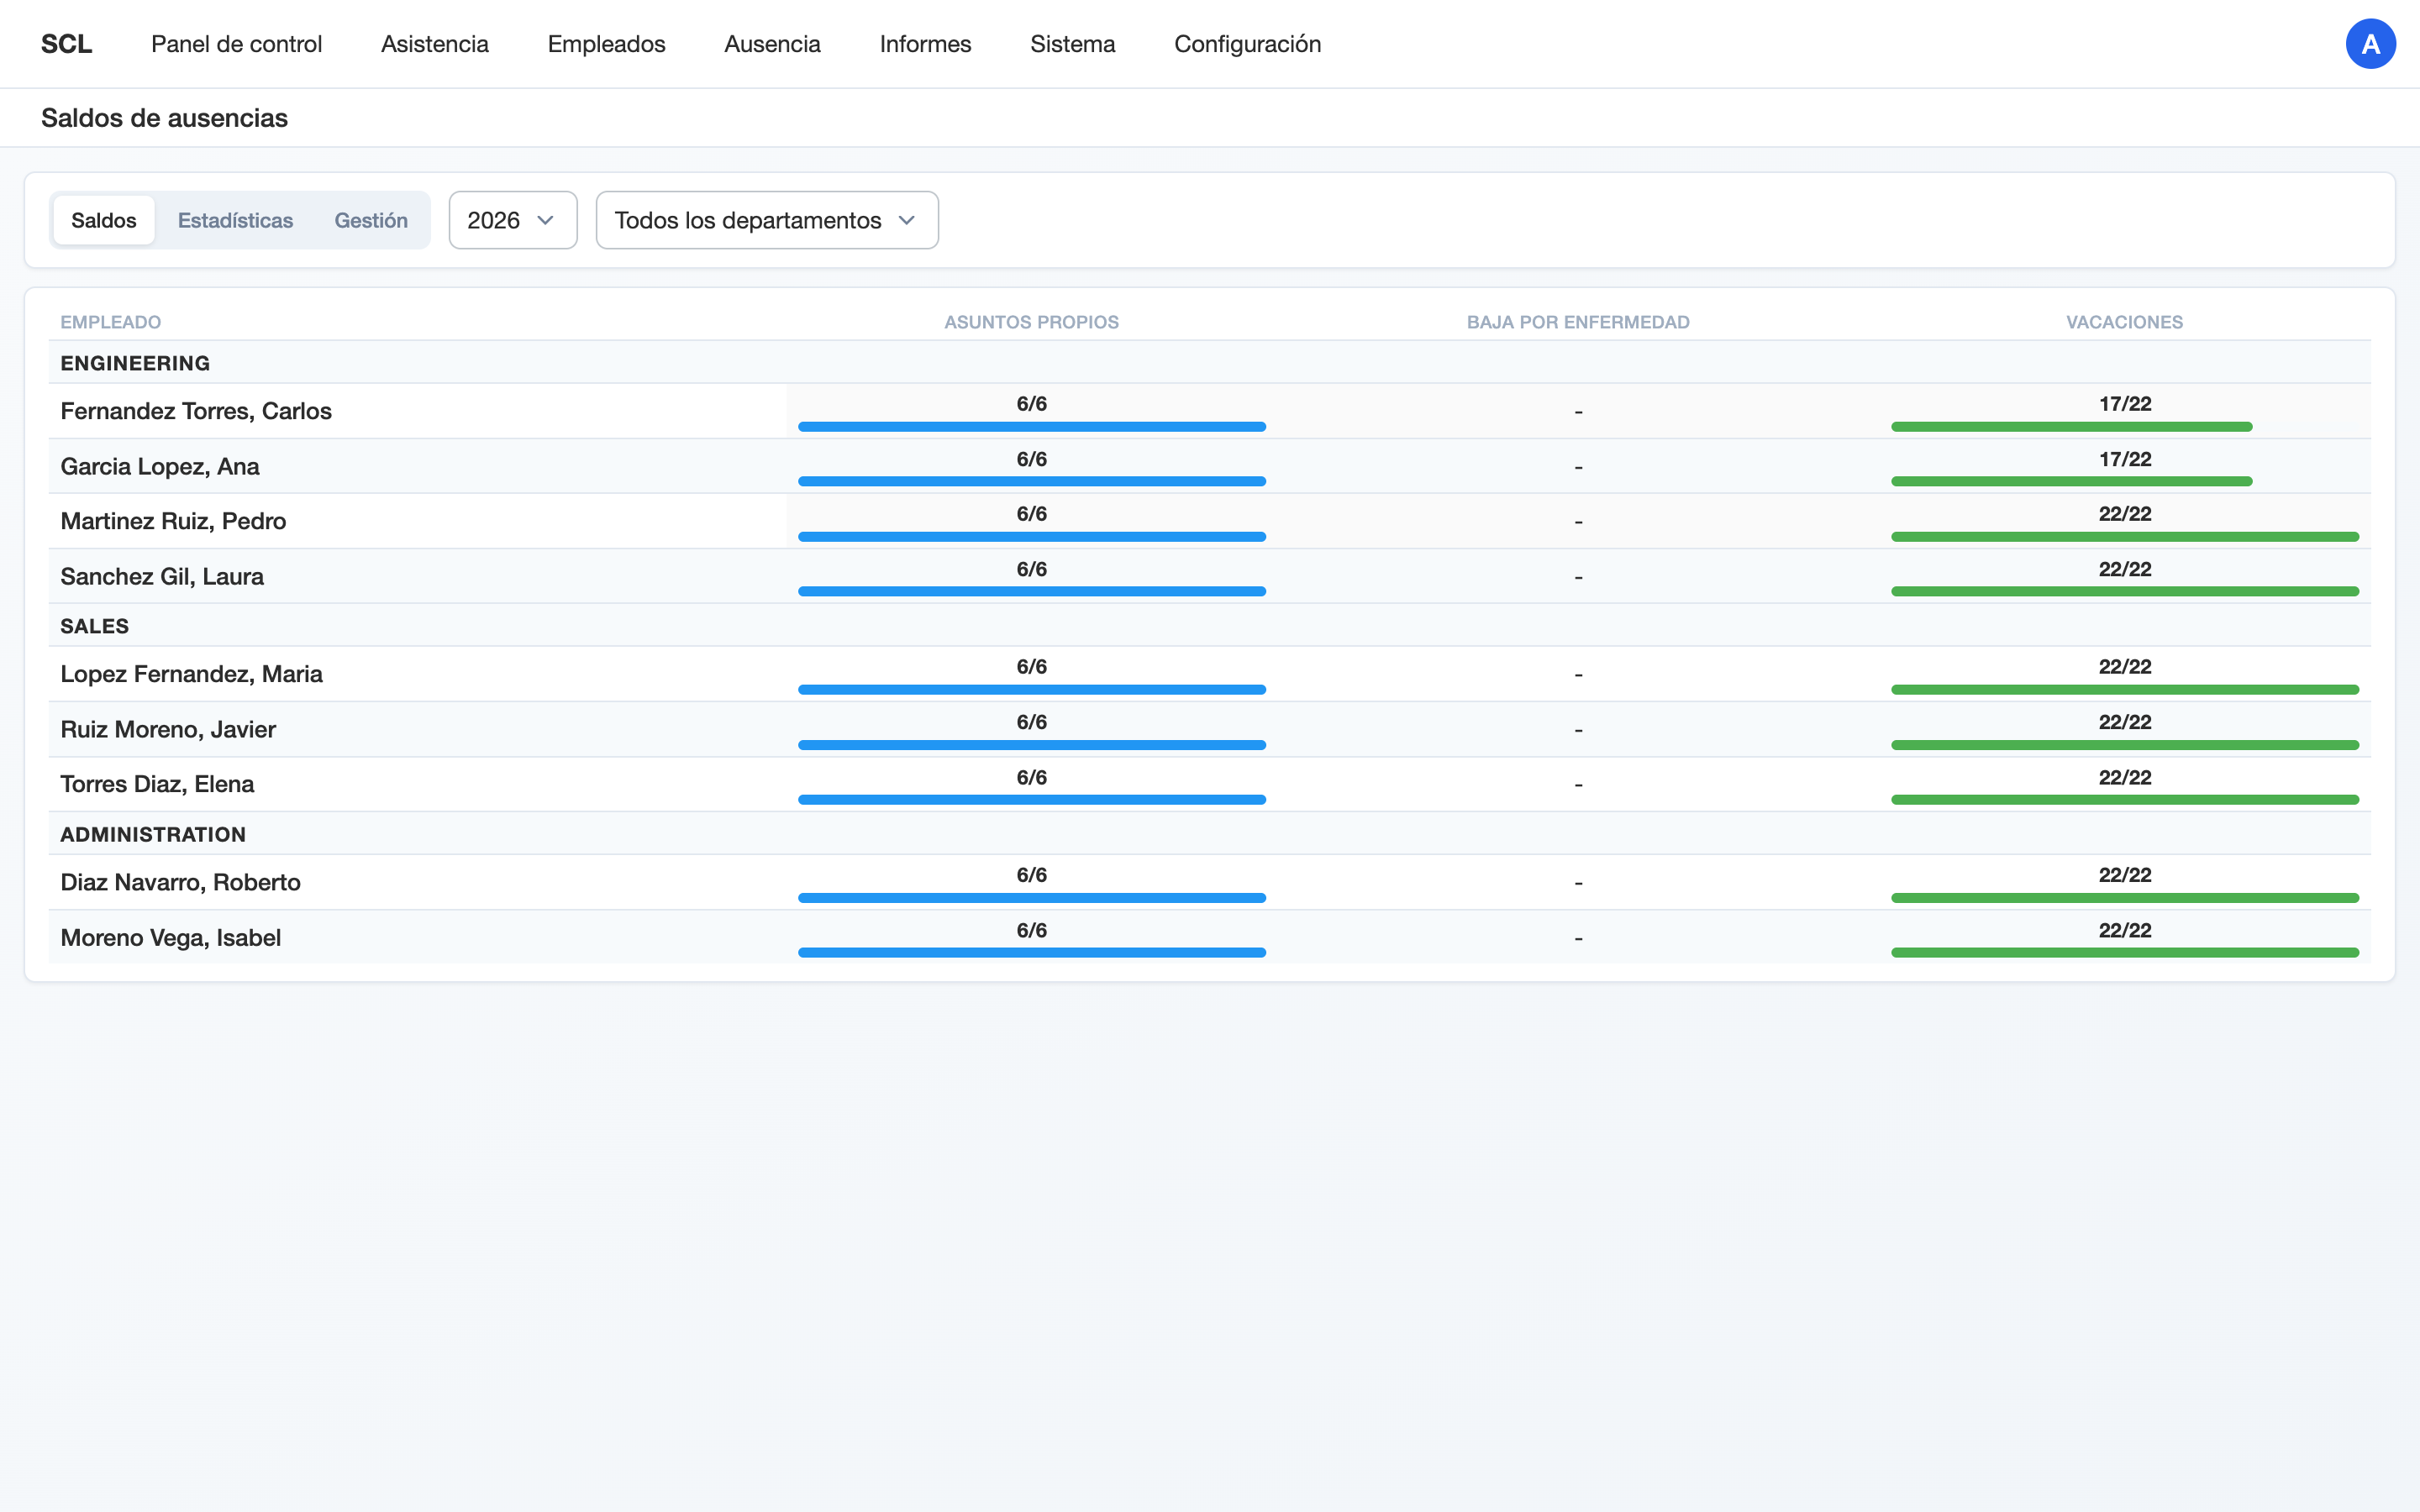Screen dimensions: 2420x1512
Task: Click the SCL logo
Action: [66, 43]
